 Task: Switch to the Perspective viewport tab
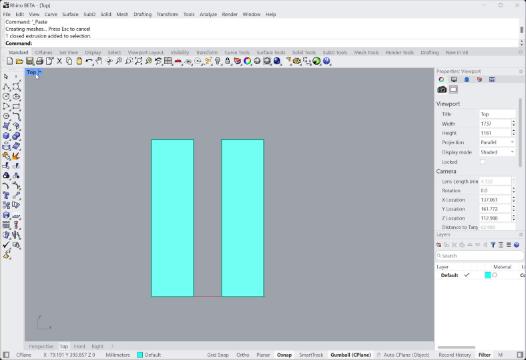tap(41, 346)
